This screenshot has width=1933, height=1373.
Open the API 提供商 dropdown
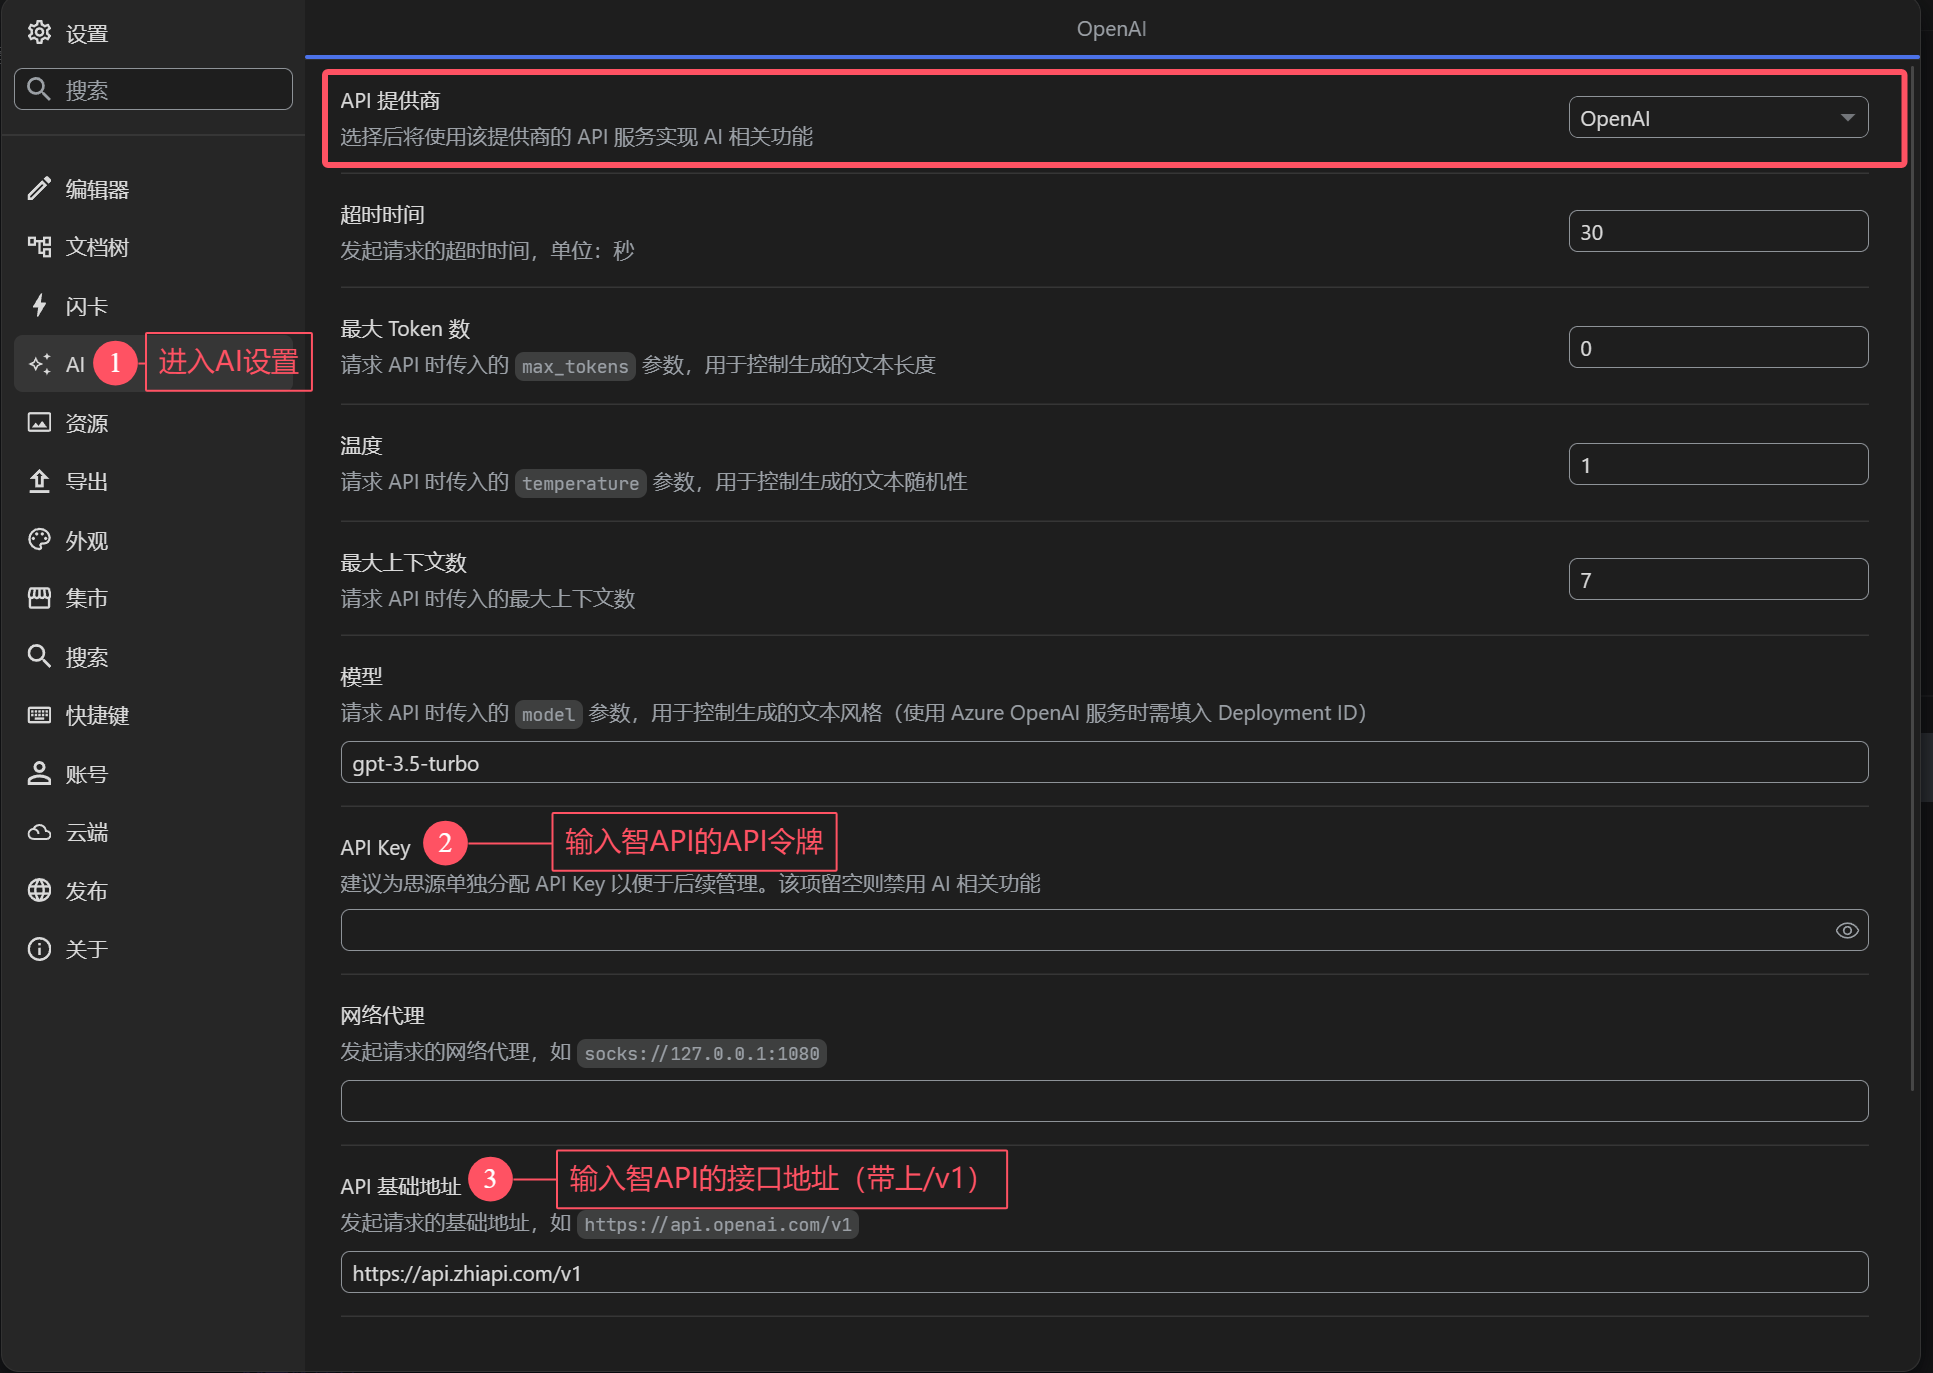(1718, 118)
